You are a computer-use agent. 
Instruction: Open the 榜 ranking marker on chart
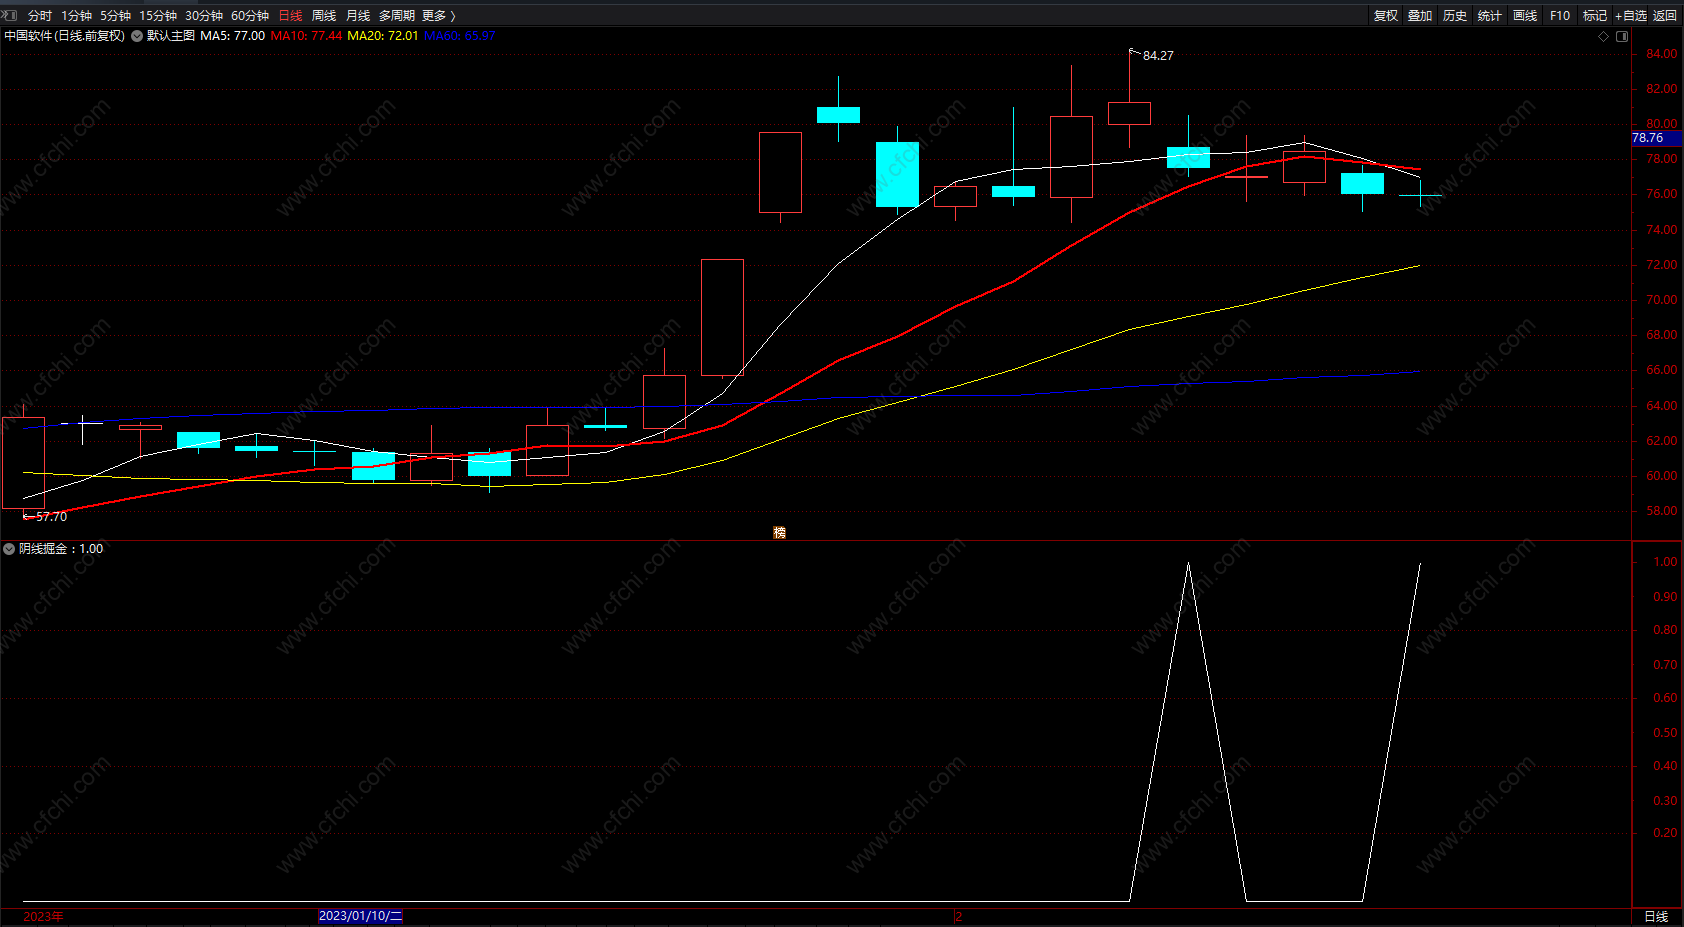pyautogui.click(x=779, y=533)
